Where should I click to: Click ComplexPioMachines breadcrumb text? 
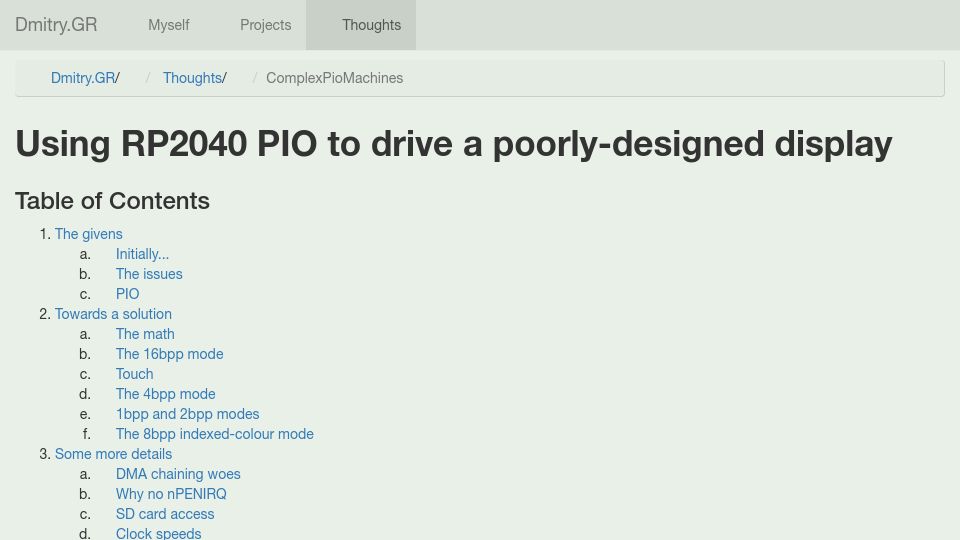(x=334, y=78)
